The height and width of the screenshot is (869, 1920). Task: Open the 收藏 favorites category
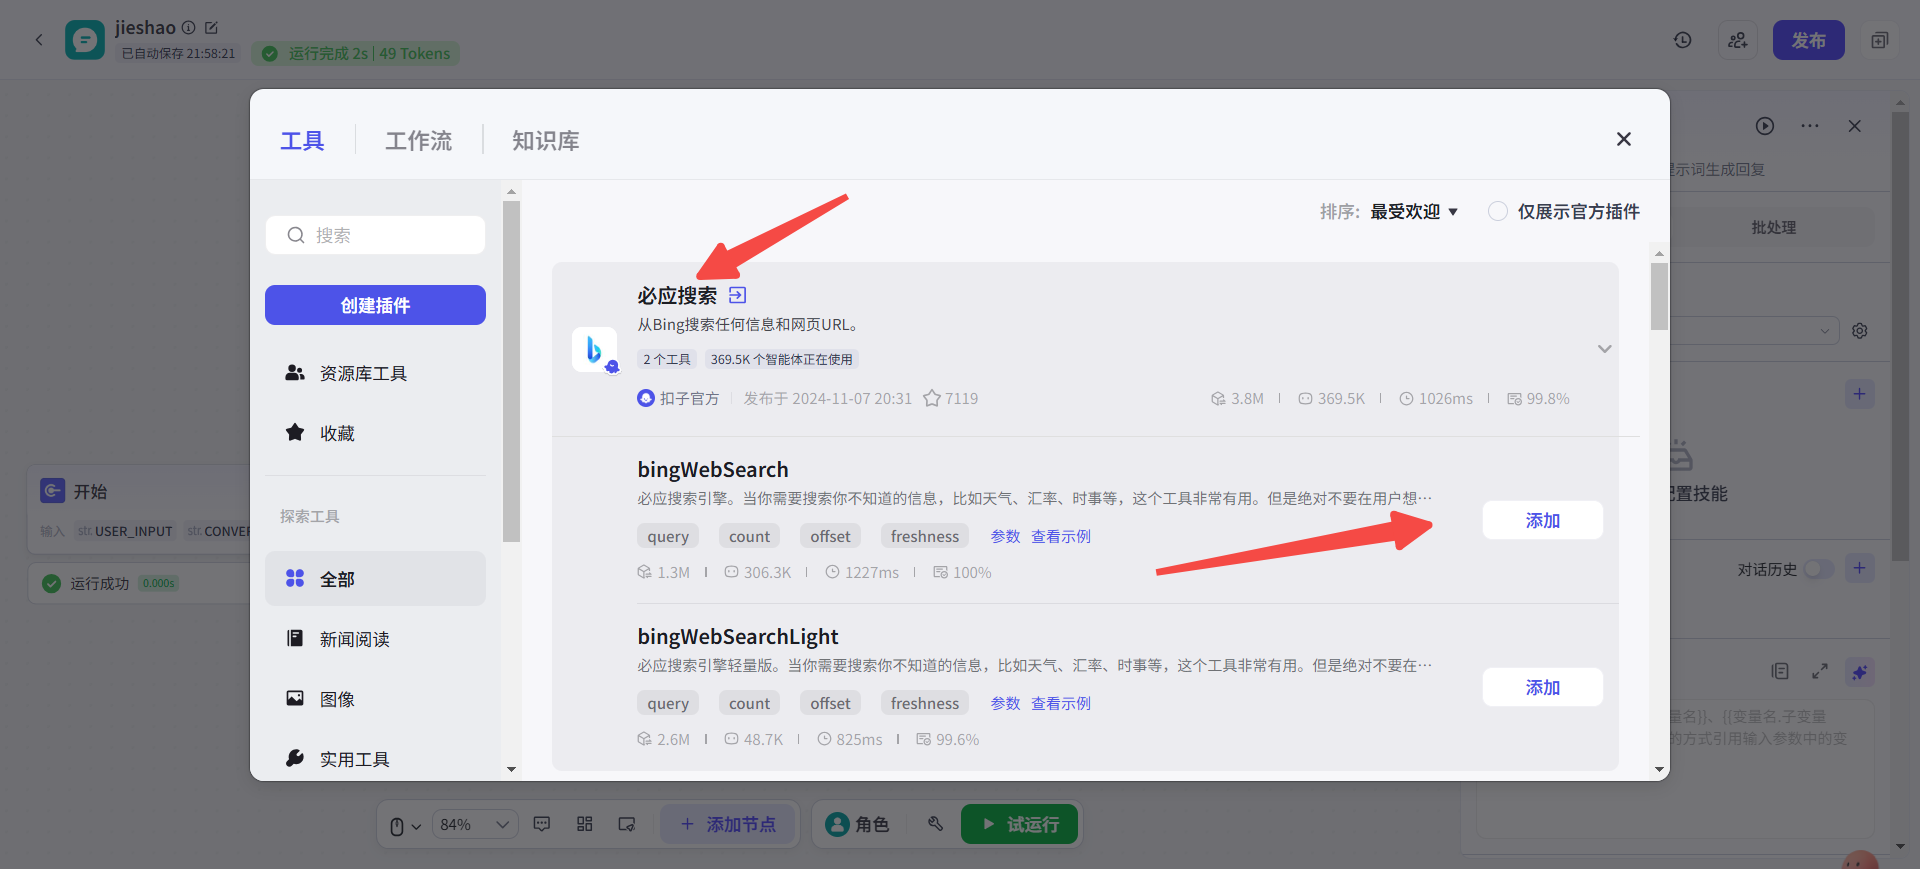point(375,433)
